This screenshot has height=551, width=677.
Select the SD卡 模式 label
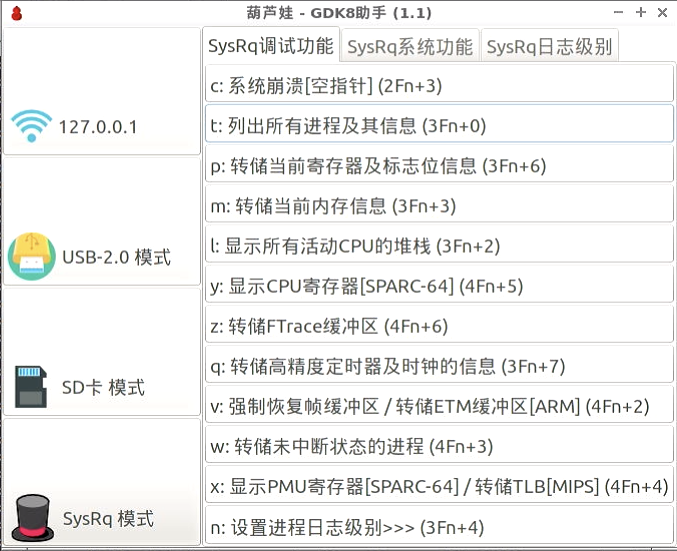pos(103,387)
